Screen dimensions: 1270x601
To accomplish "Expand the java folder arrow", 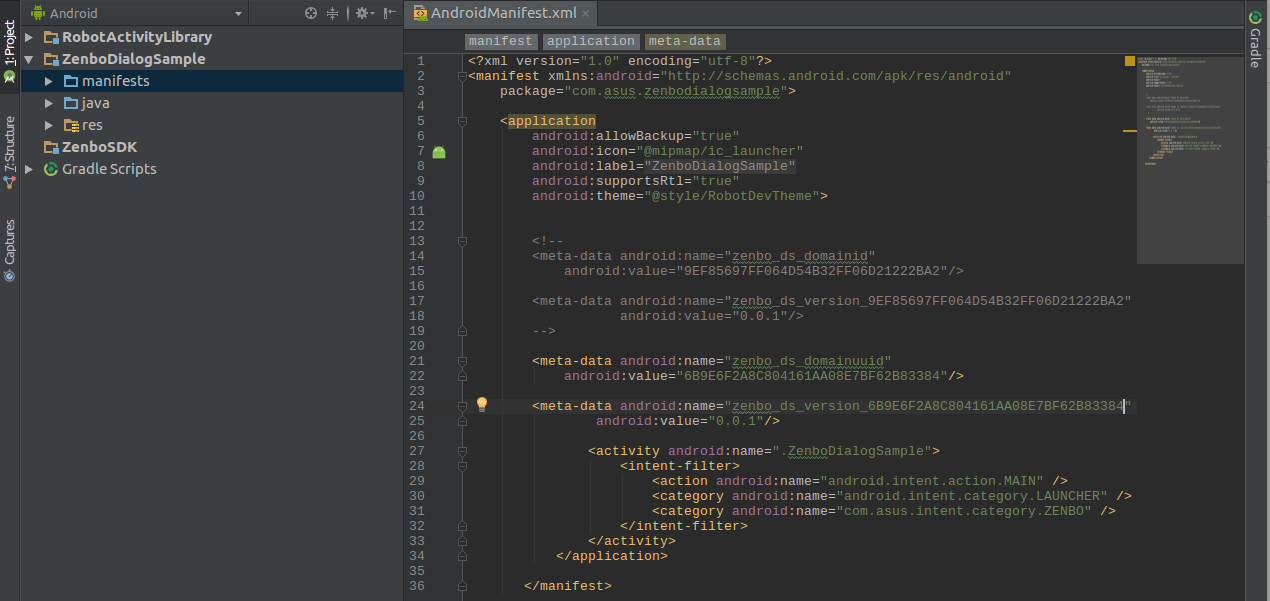I will pyautogui.click(x=49, y=103).
